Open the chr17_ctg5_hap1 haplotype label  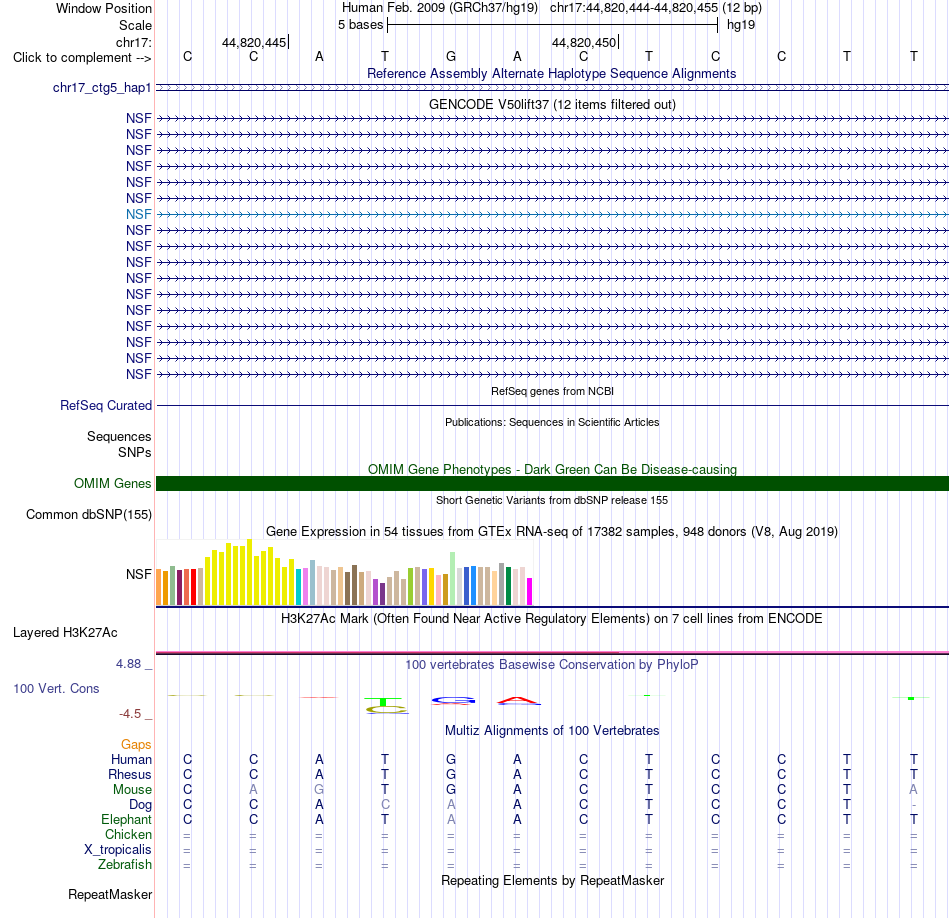coord(102,88)
